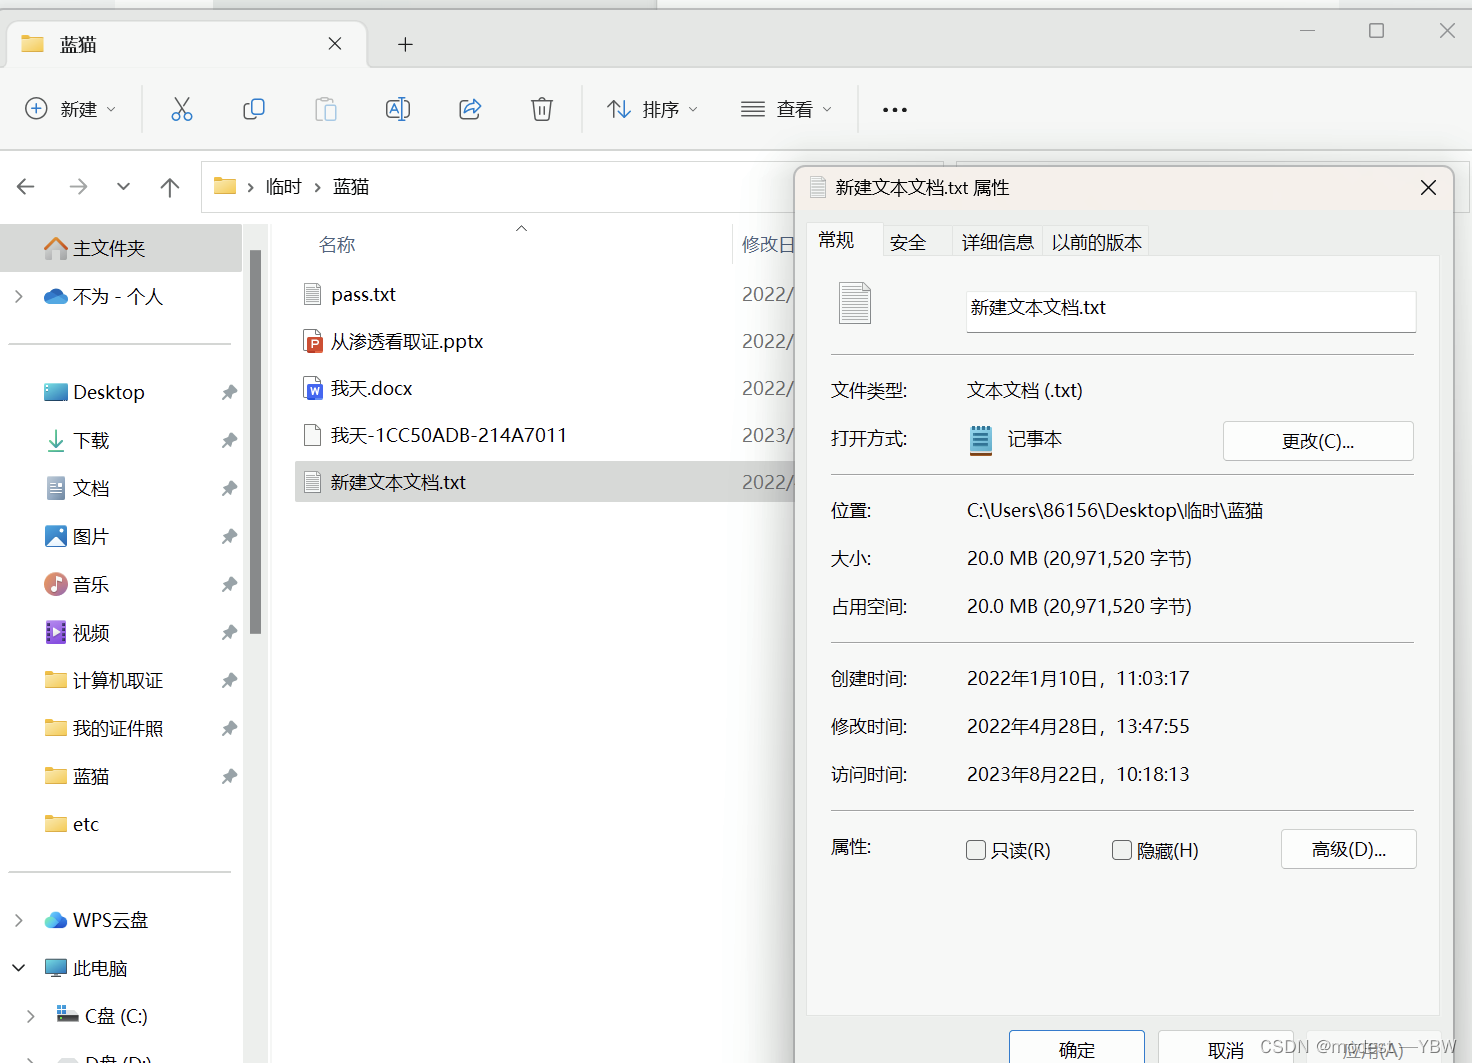Screen dimensions: 1472x1063
Task: Click the Paste clipboard icon
Action: coord(326,109)
